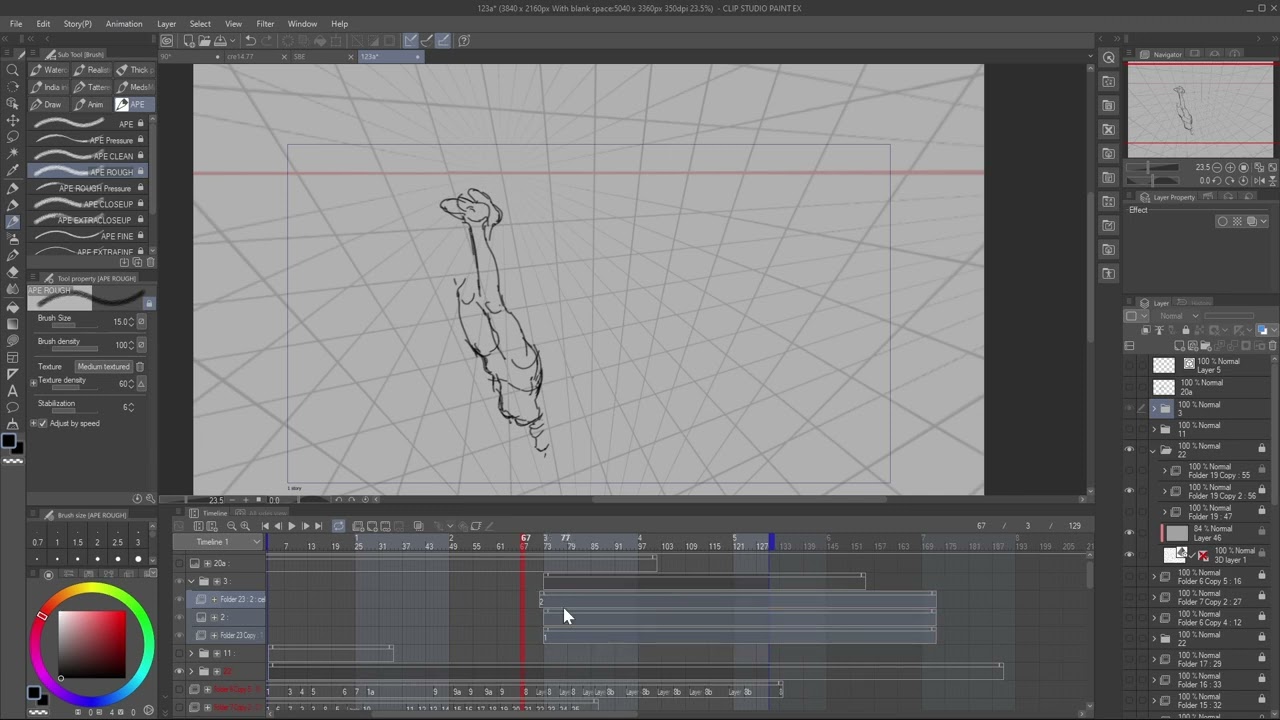This screenshot has height=720, width=1280.
Task: Open the Window menu
Action: click(x=302, y=24)
